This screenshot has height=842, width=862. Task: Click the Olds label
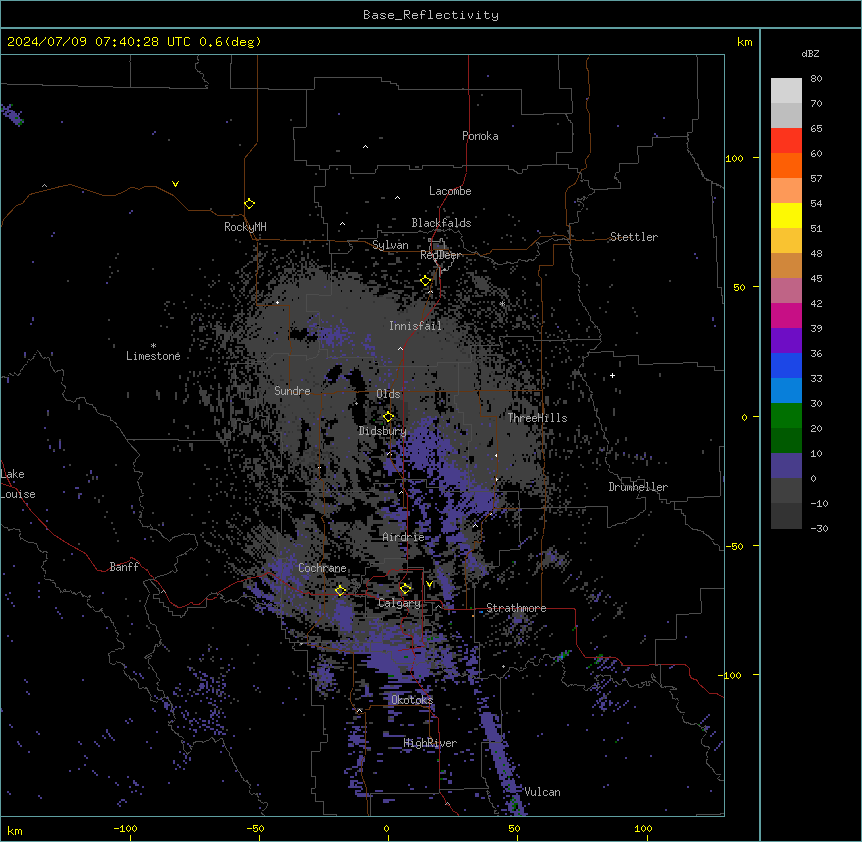(388, 394)
